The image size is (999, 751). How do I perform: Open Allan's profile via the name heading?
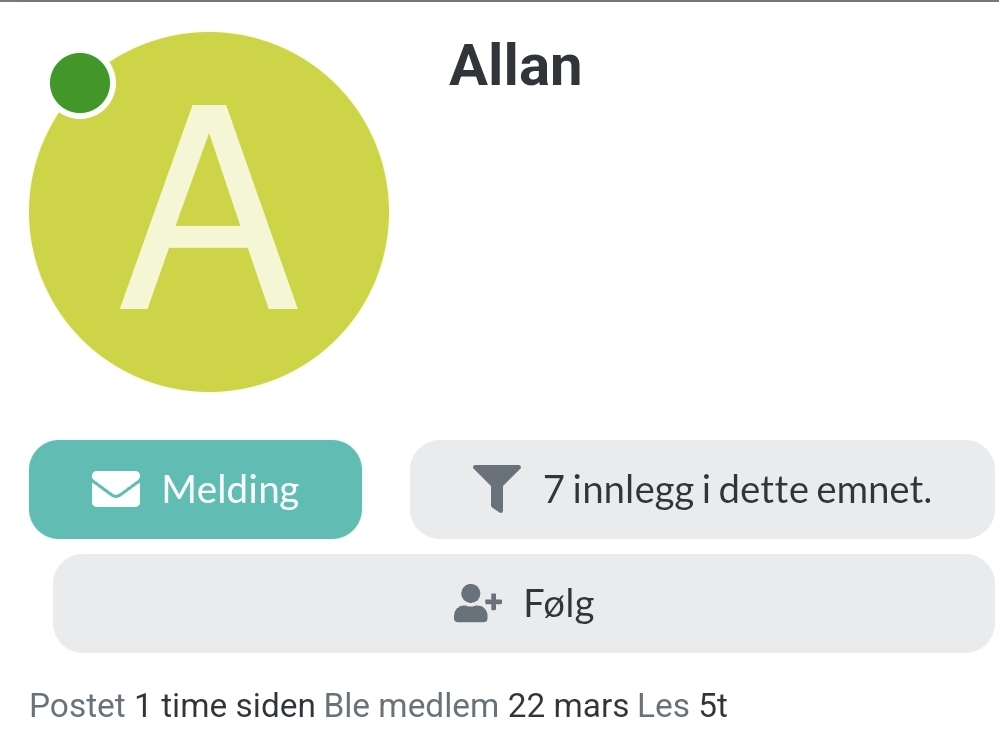(515, 66)
